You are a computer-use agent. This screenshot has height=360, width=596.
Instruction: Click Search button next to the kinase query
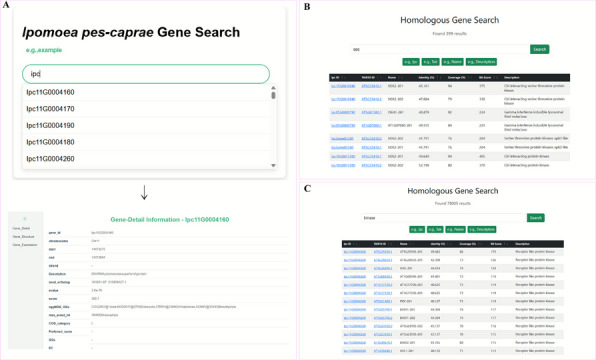(536, 218)
